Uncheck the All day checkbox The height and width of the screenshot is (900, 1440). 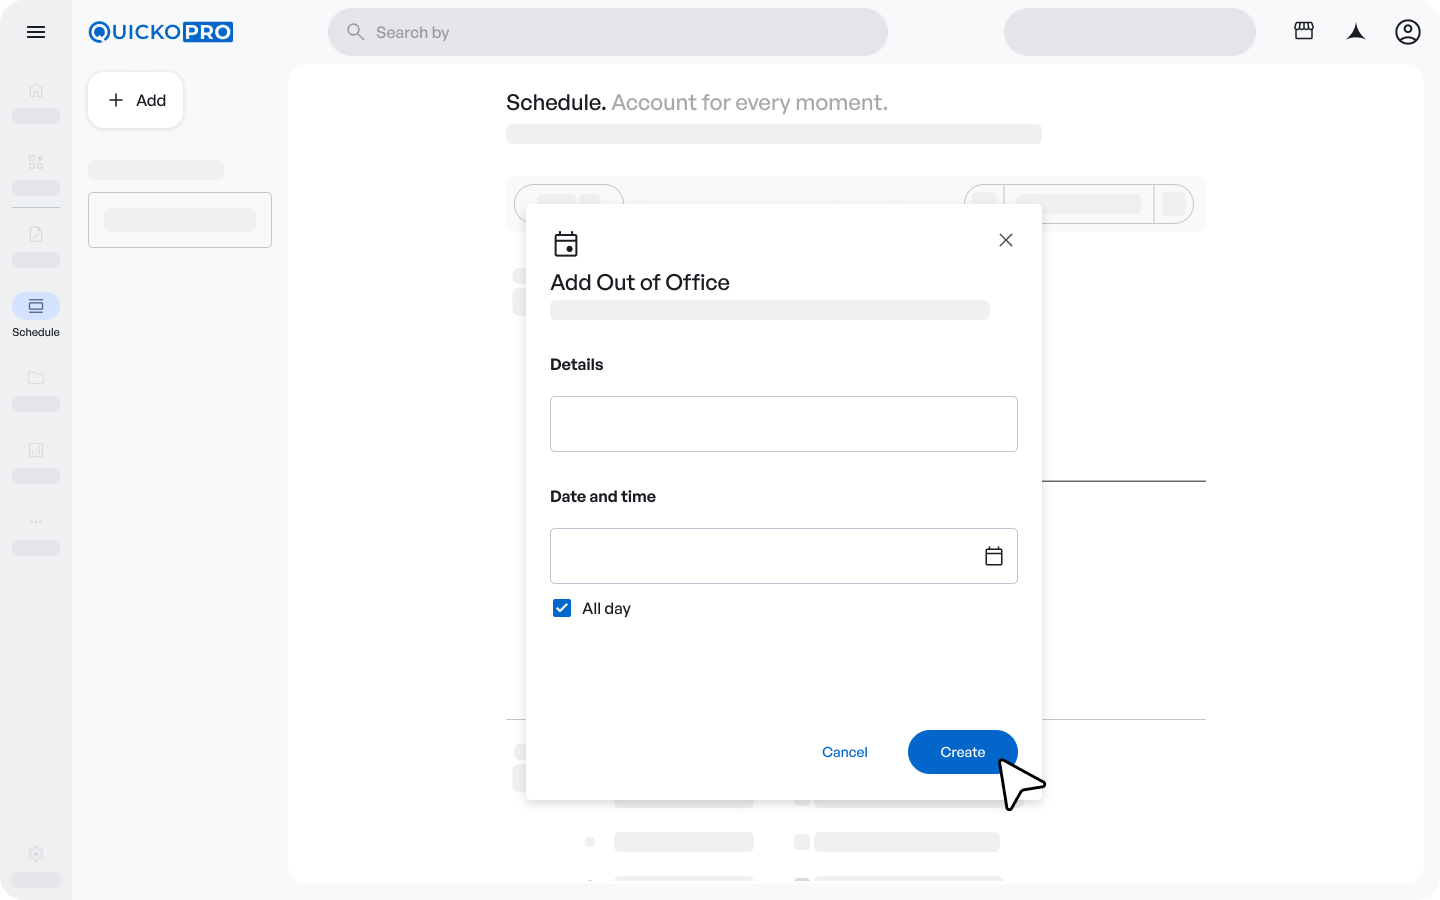(x=562, y=608)
